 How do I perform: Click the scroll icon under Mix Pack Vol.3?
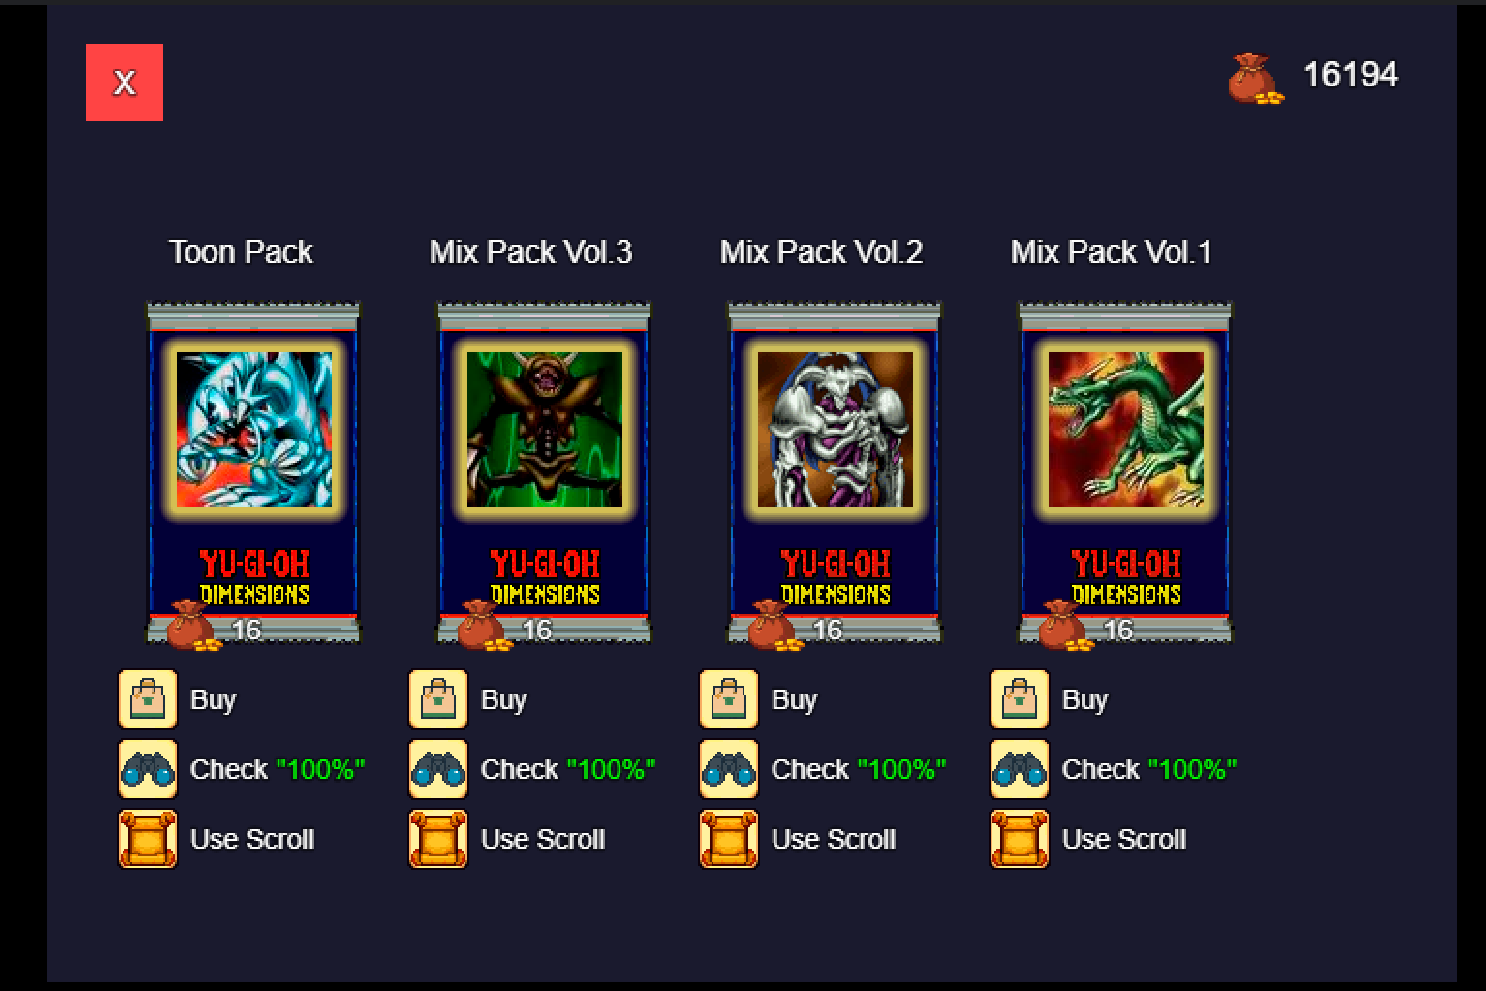point(438,839)
